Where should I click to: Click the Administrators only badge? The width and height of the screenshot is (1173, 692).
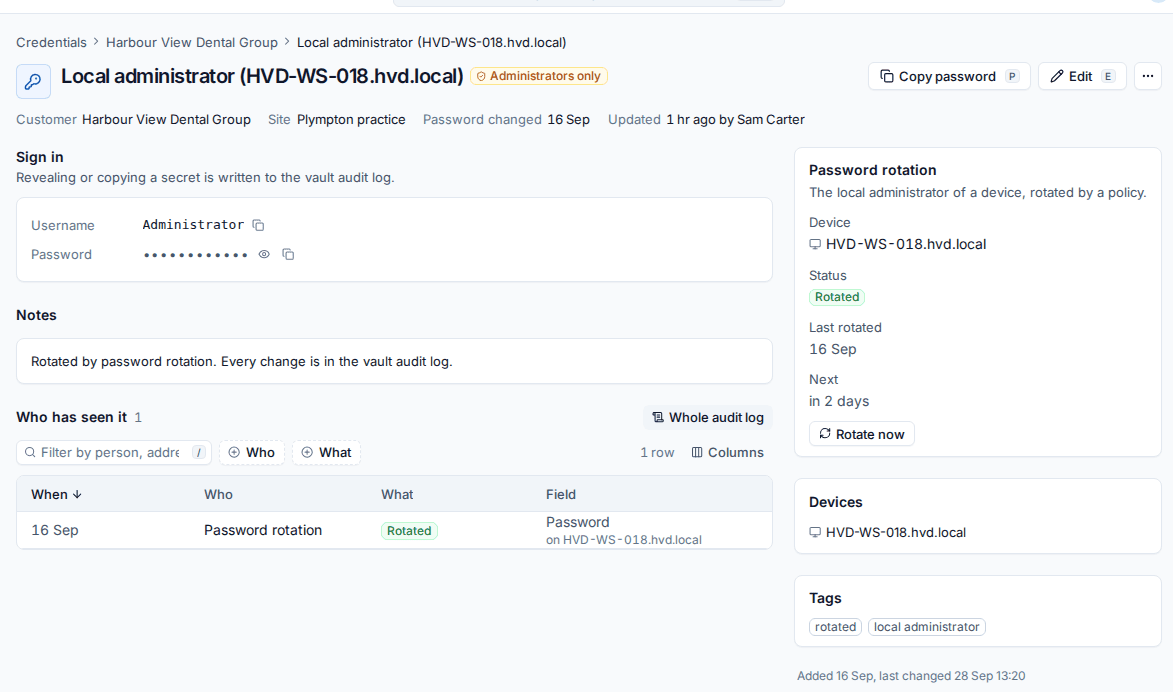(x=539, y=76)
